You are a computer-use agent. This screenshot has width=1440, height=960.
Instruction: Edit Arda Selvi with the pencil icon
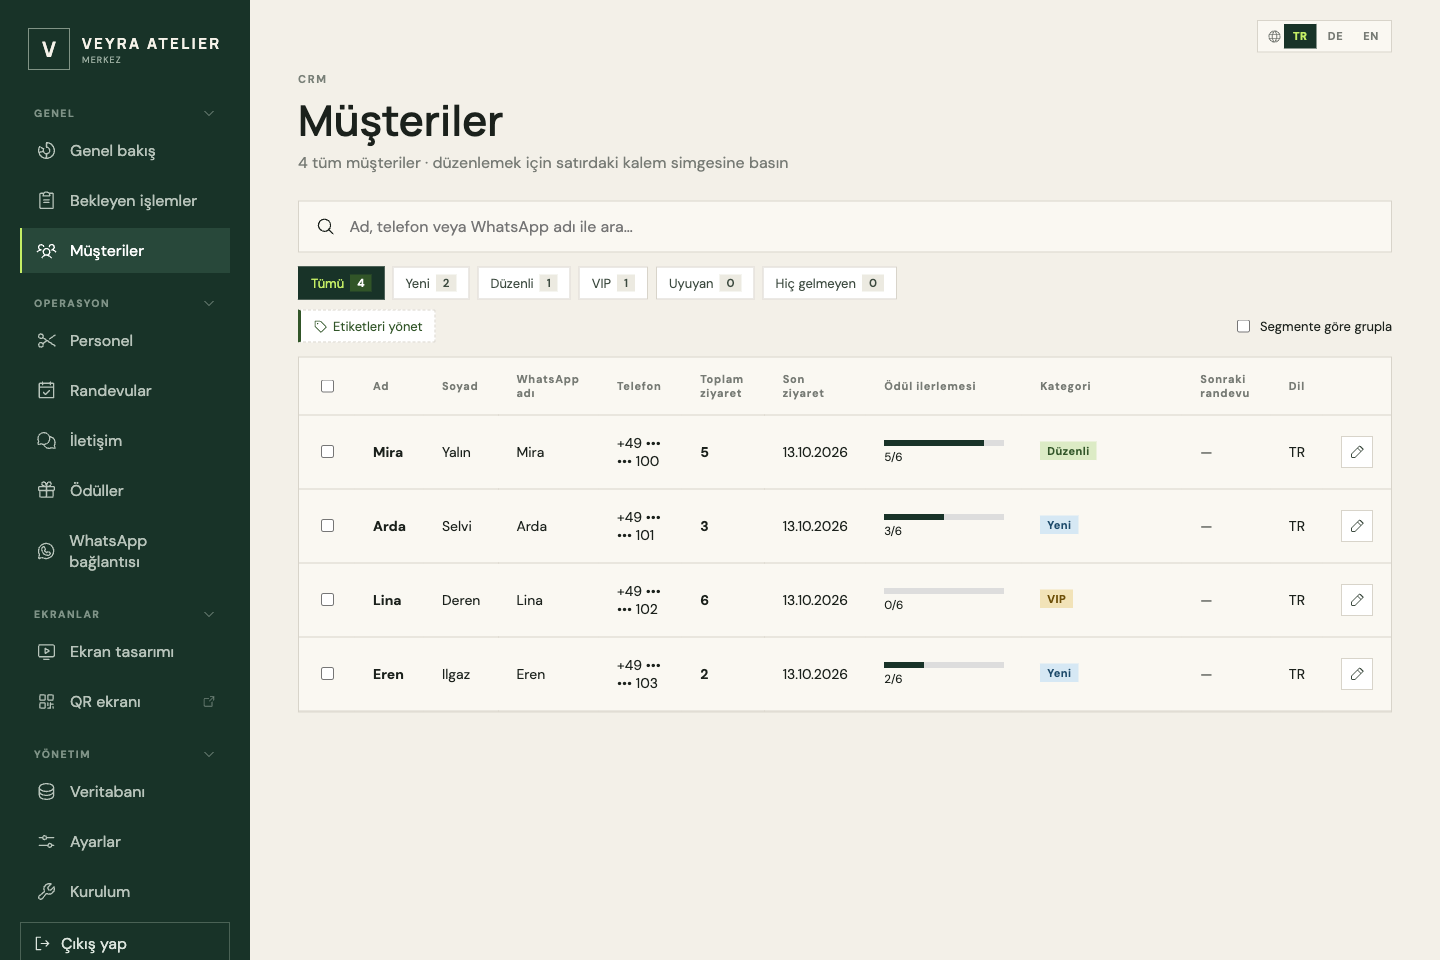coord(1357,526)
